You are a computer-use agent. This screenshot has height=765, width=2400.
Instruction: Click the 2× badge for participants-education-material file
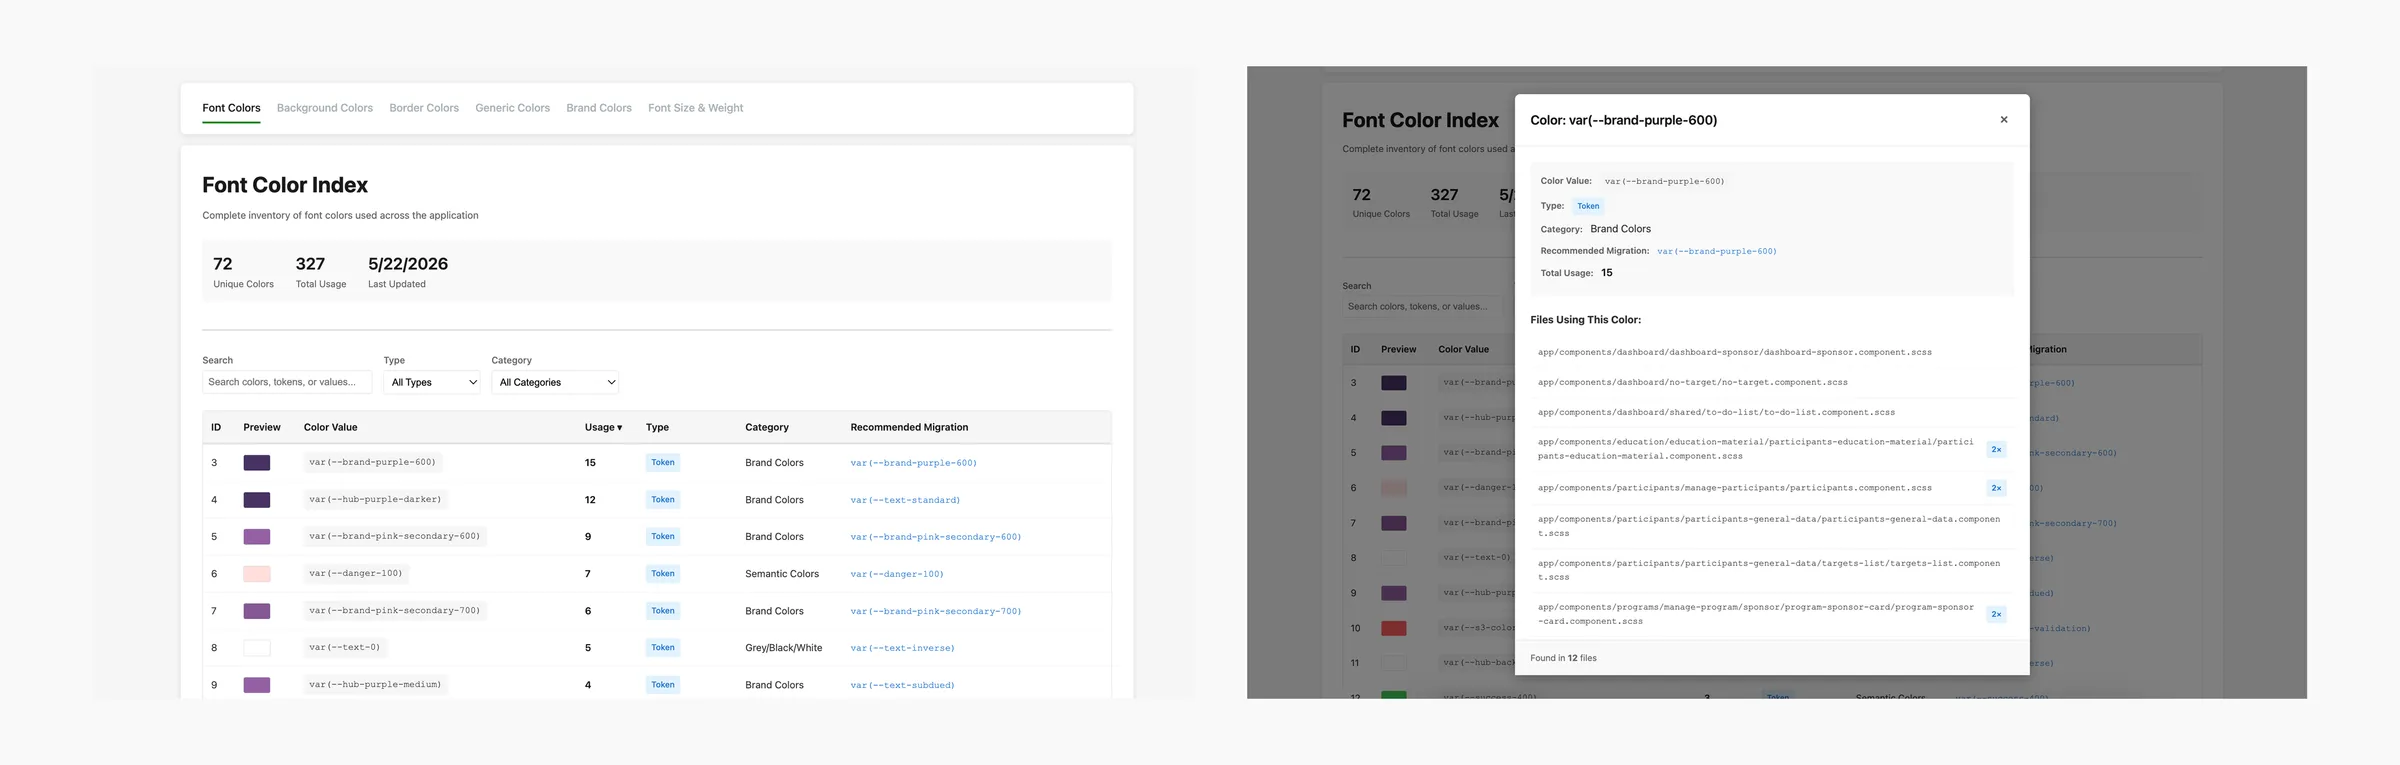coord(1996,450)
